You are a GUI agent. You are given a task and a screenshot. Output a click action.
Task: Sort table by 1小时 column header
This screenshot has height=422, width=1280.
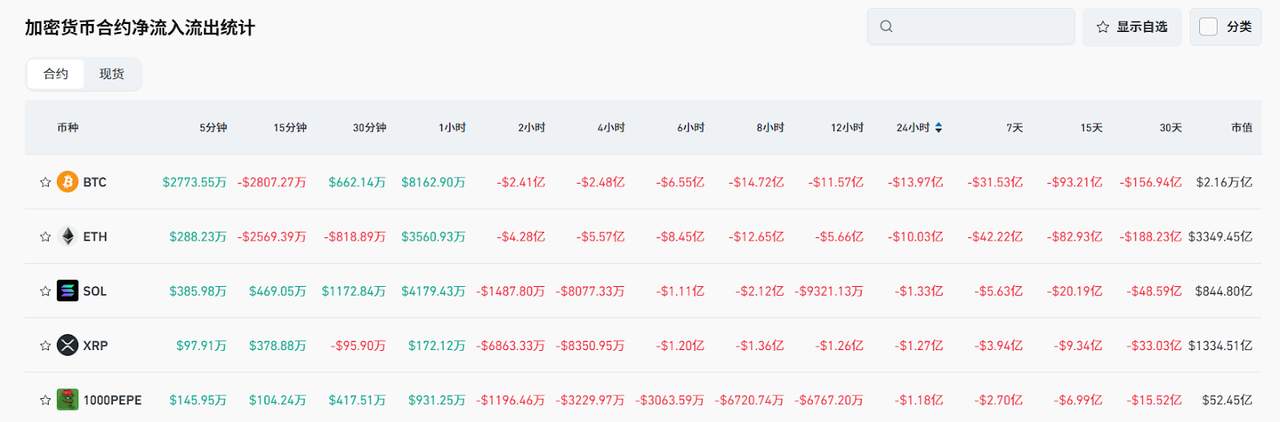tap(452, 128)
